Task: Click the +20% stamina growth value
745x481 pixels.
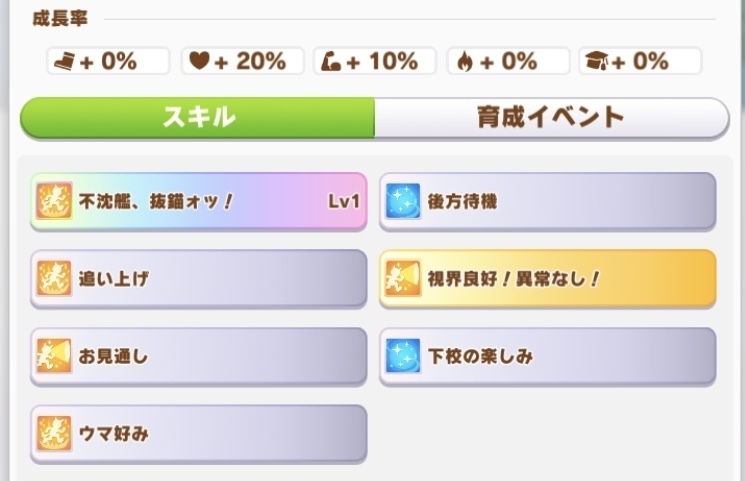Action: click(246, 61)
